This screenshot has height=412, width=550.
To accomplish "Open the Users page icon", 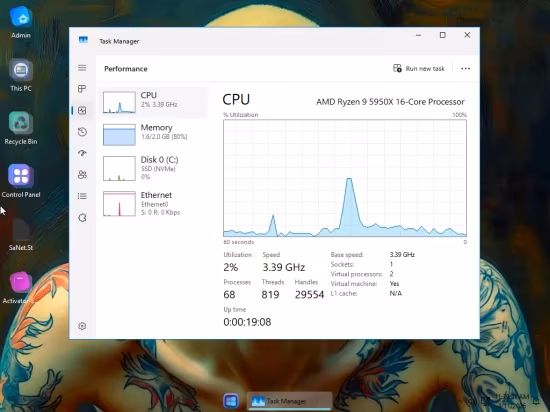I will (82, 175).
